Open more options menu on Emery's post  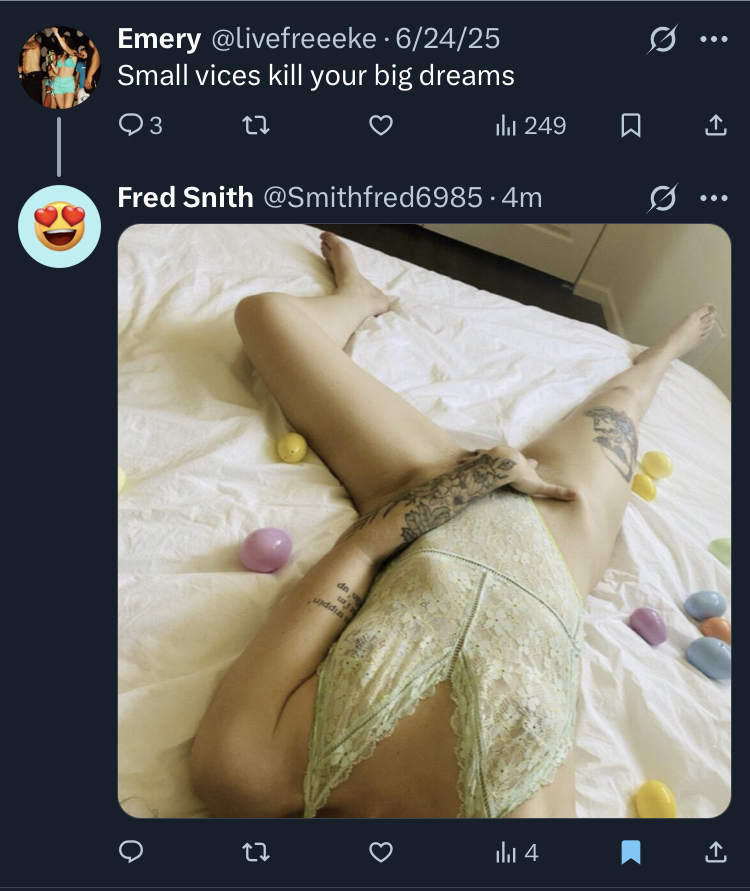714,39
